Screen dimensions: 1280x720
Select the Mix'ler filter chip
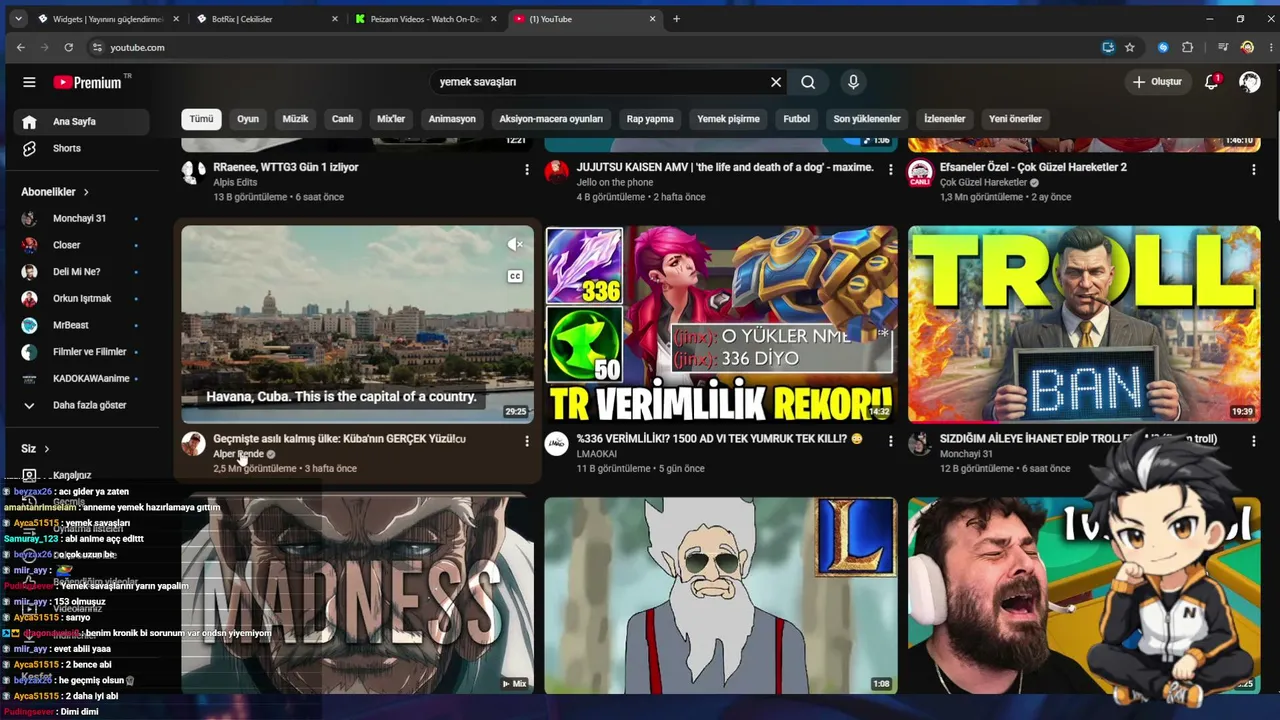pyautogui.click(x=391, y=119)
